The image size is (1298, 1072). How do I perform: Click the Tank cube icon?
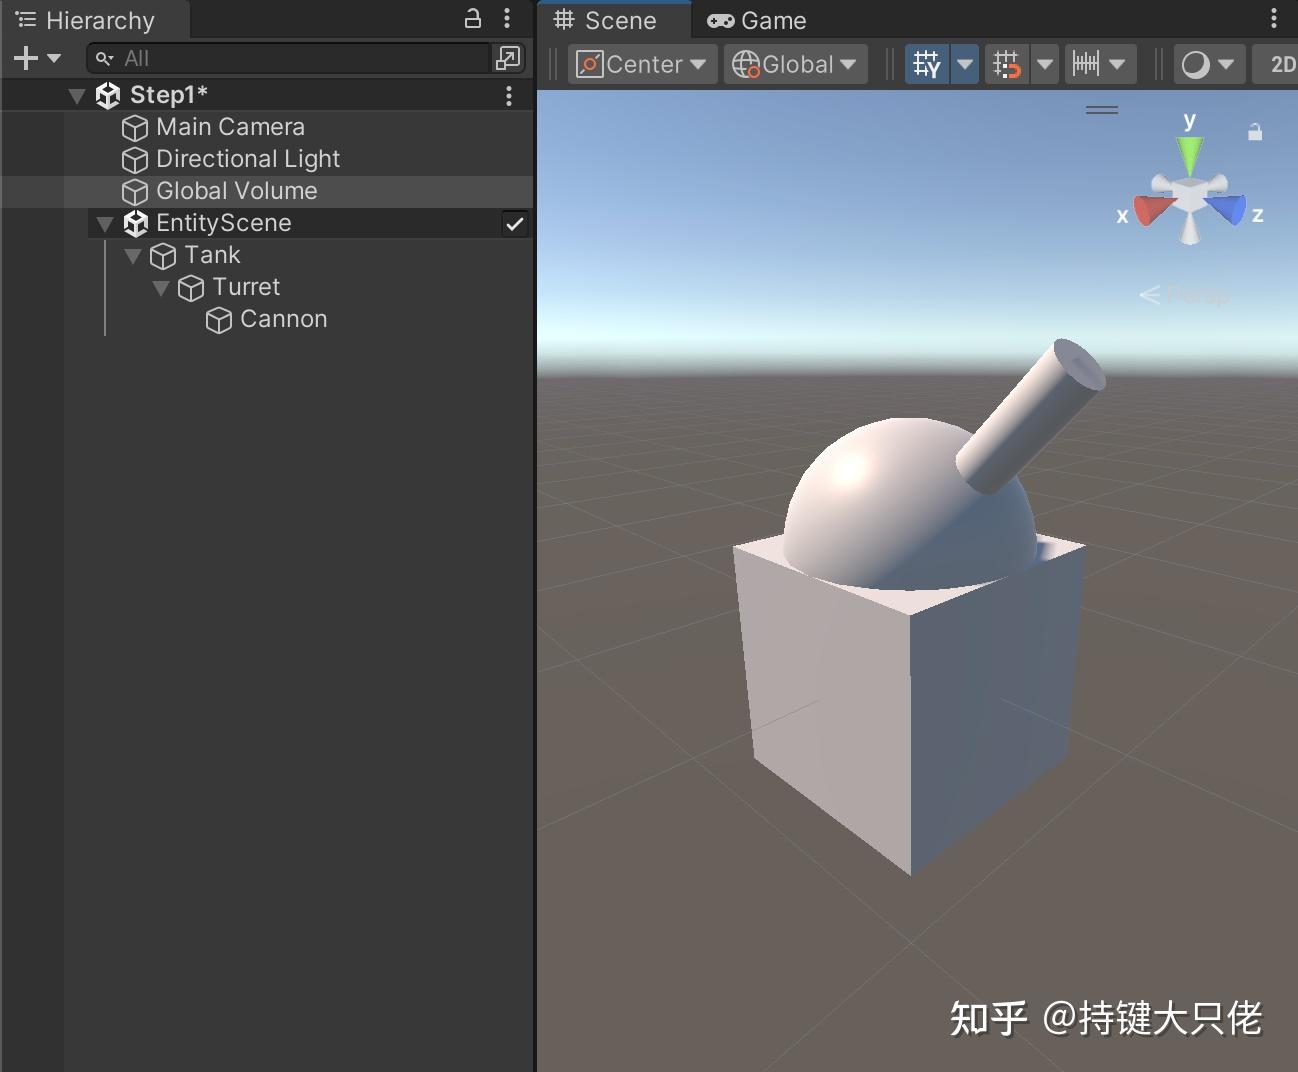click(x=163, y=256)
